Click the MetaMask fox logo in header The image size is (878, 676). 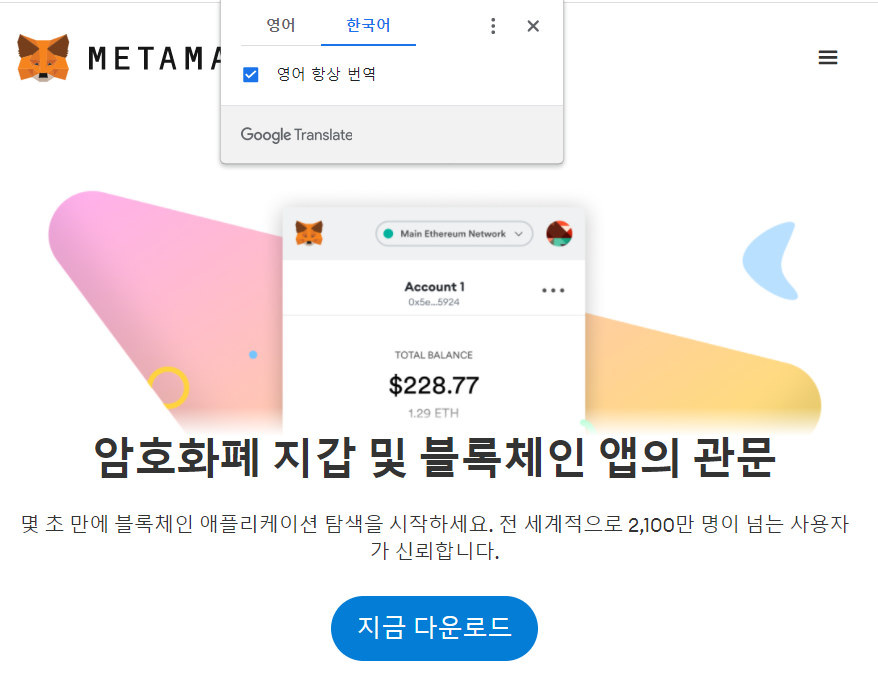(43, 58)
